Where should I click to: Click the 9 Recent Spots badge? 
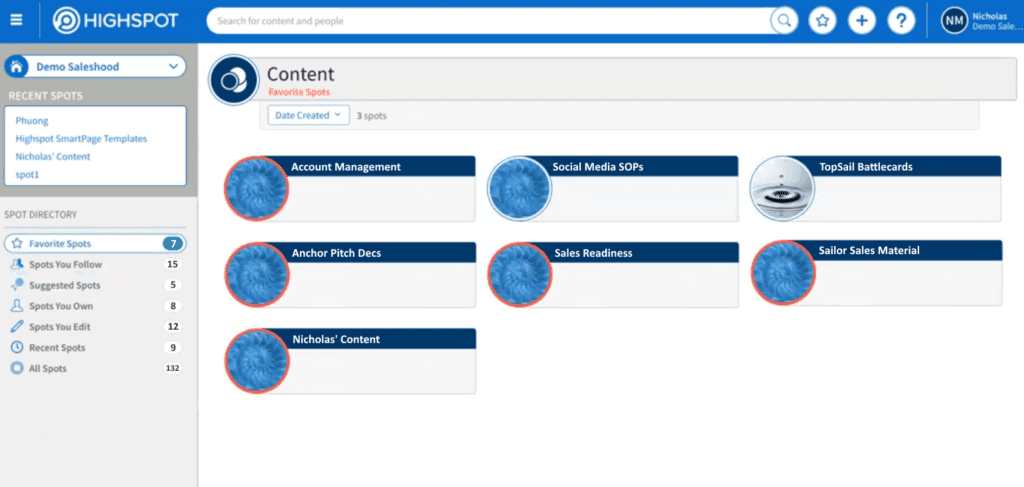[x=172, y=347]
